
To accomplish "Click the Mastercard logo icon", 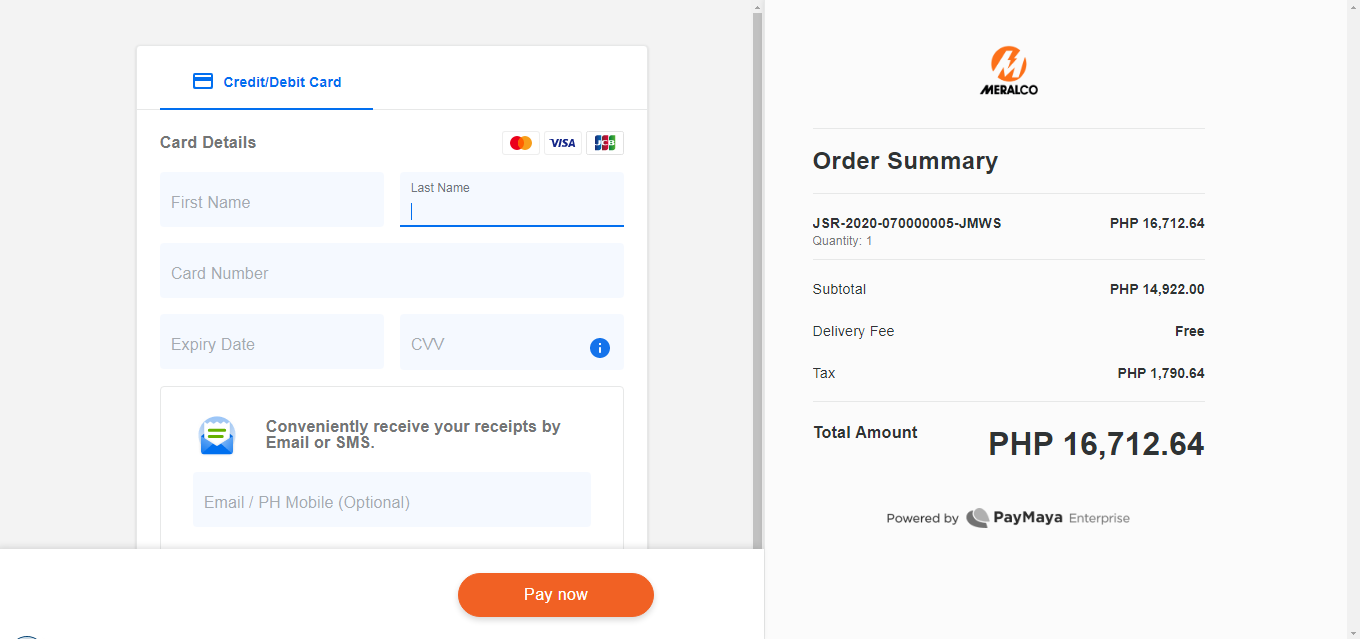I will 521,143.
